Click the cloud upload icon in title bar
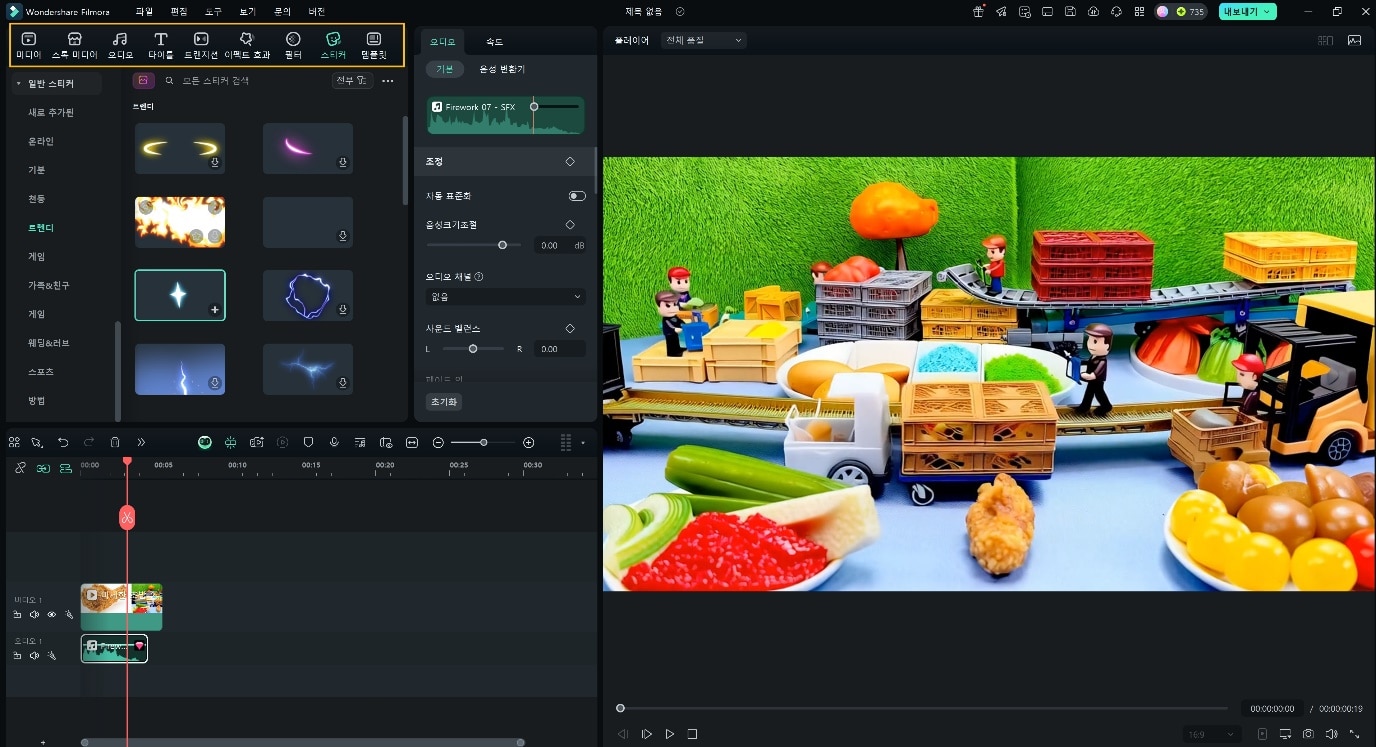1376x747 pixels. tap(1093, 12)
